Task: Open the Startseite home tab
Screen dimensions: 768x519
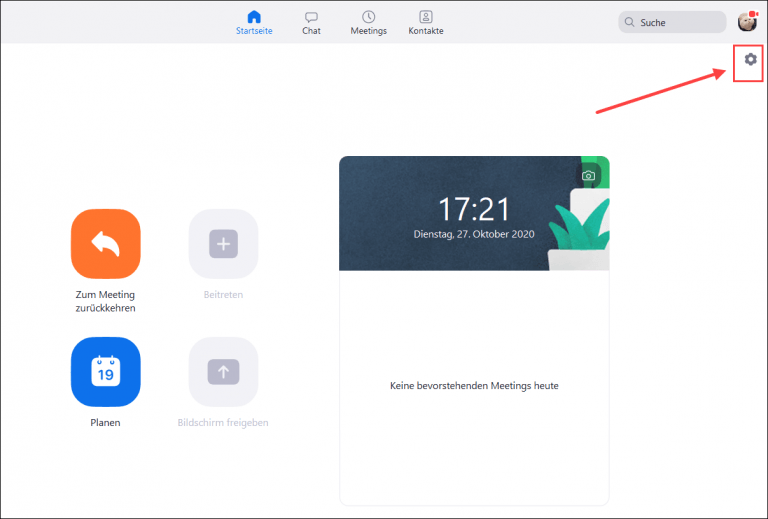Action: click(x=254, y=22)
